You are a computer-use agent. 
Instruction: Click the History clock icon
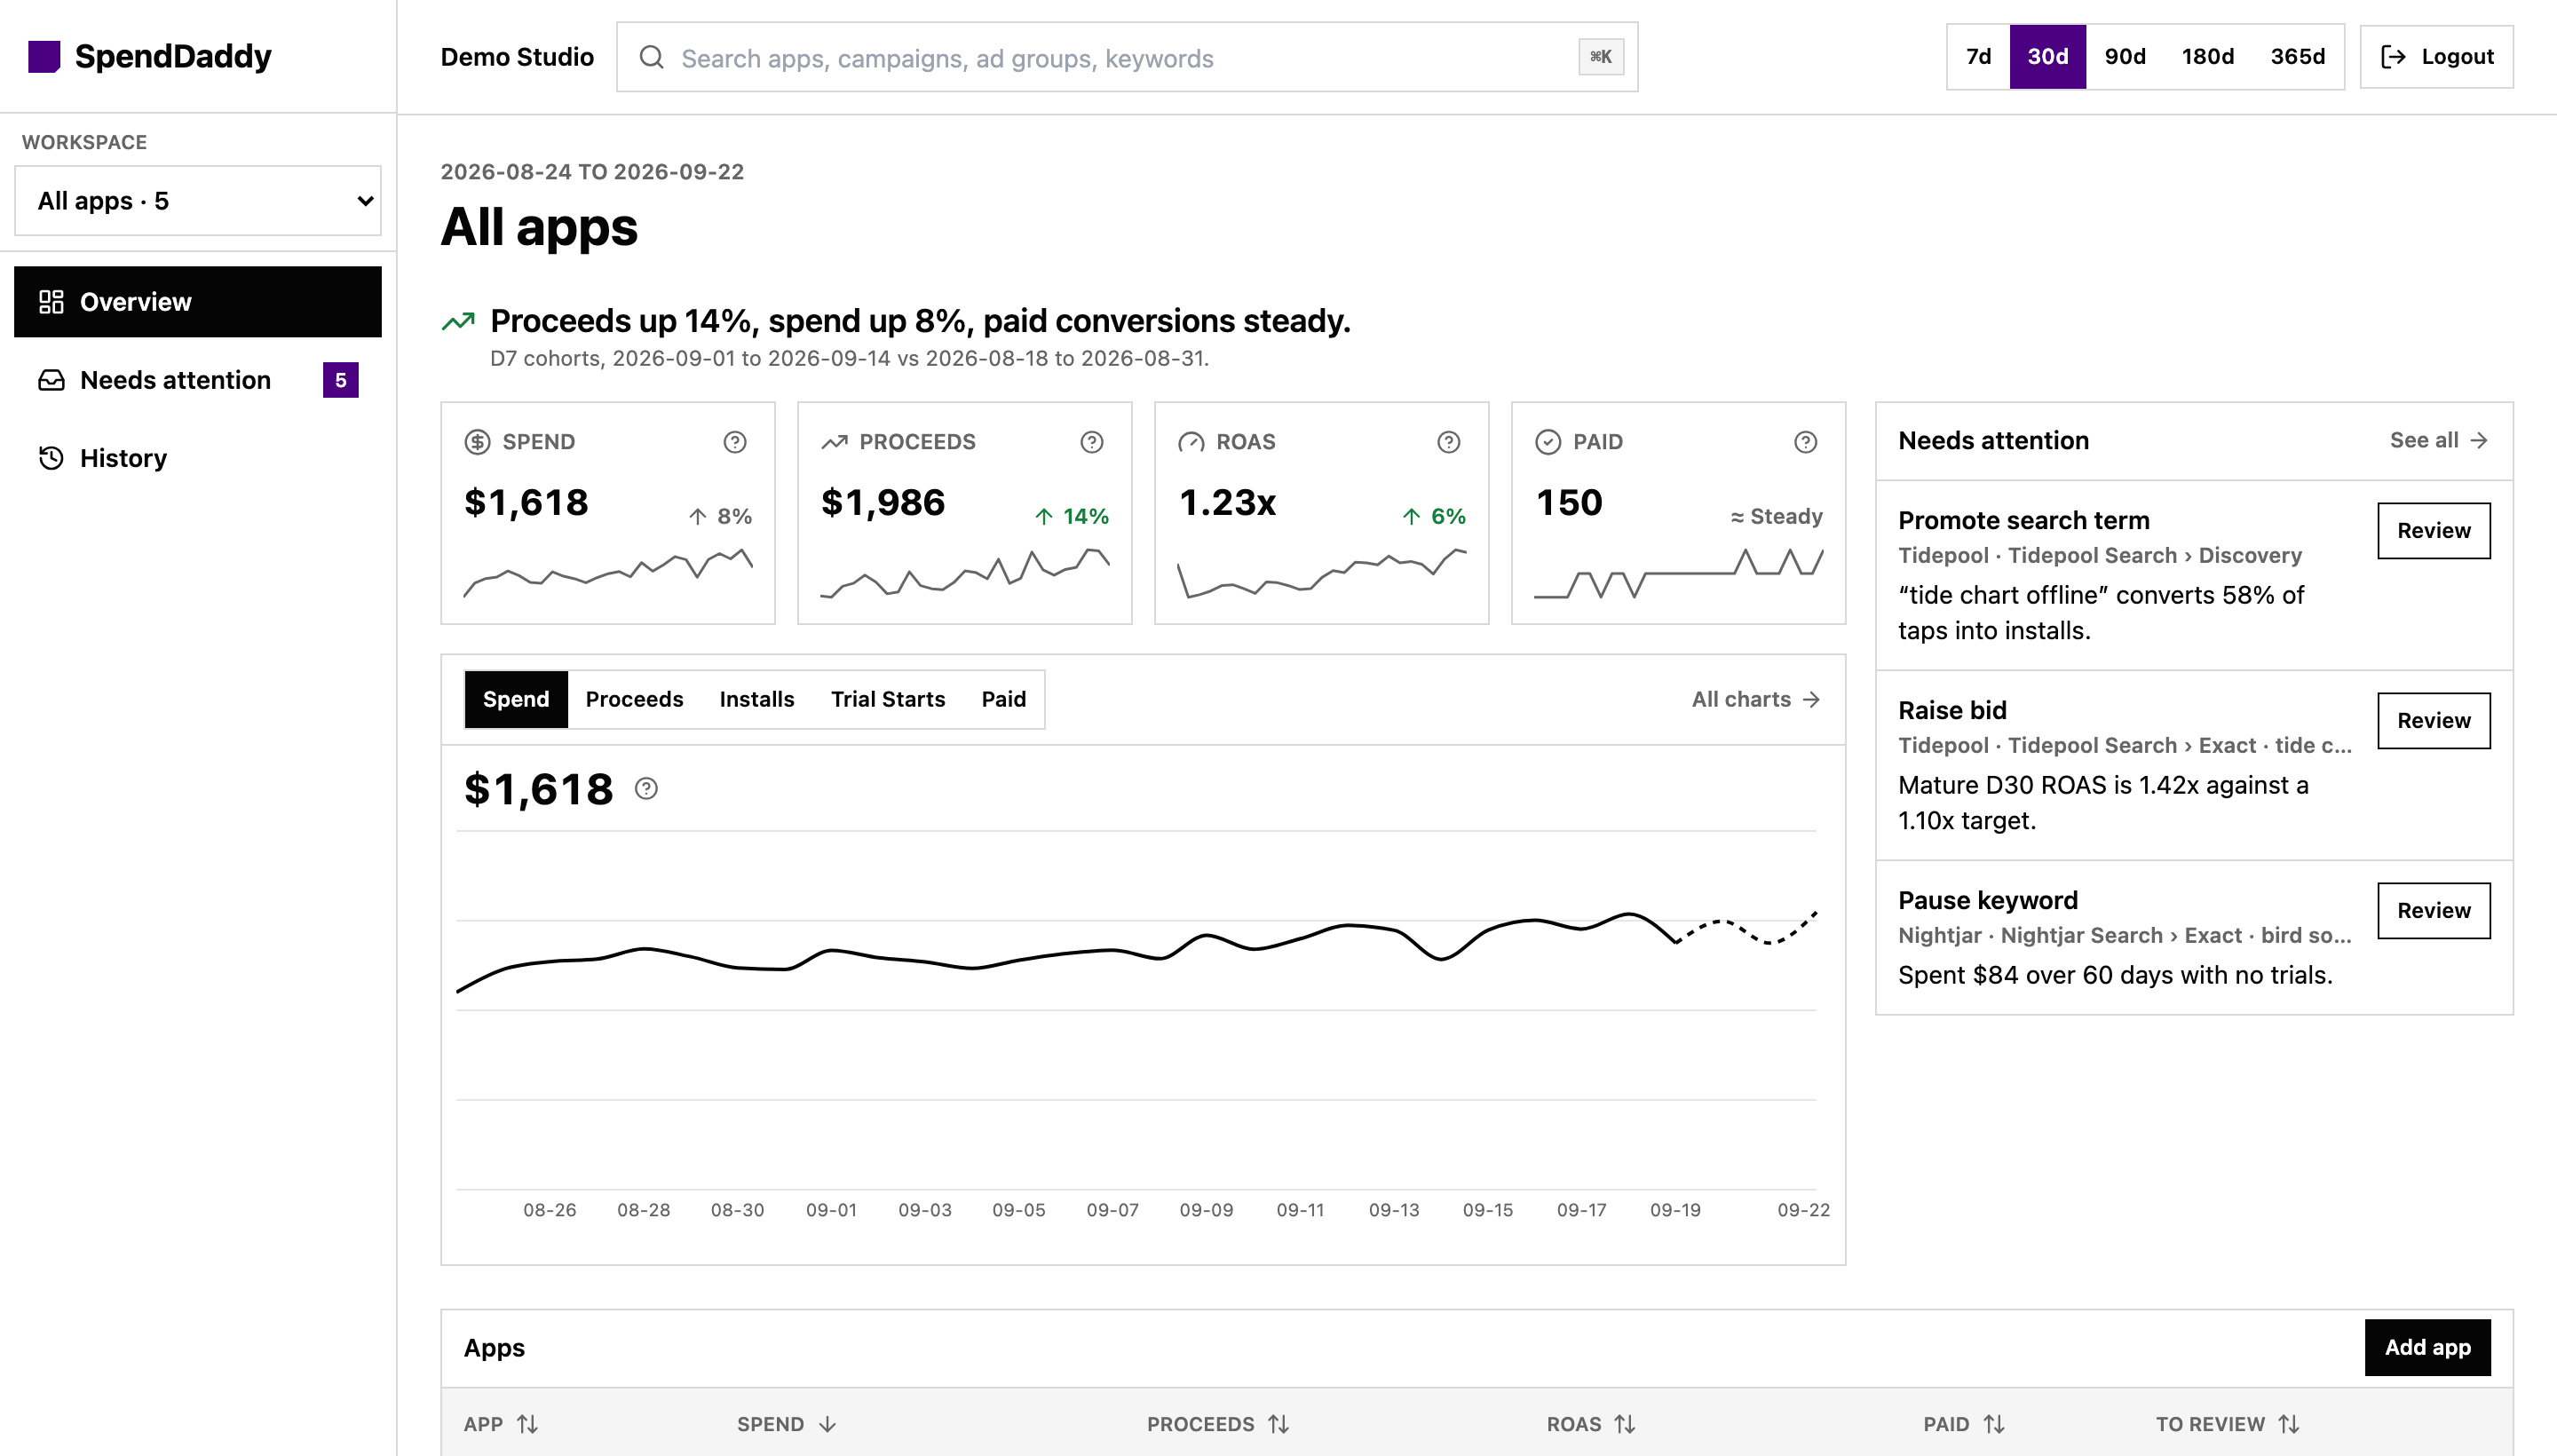click(51, 458)
